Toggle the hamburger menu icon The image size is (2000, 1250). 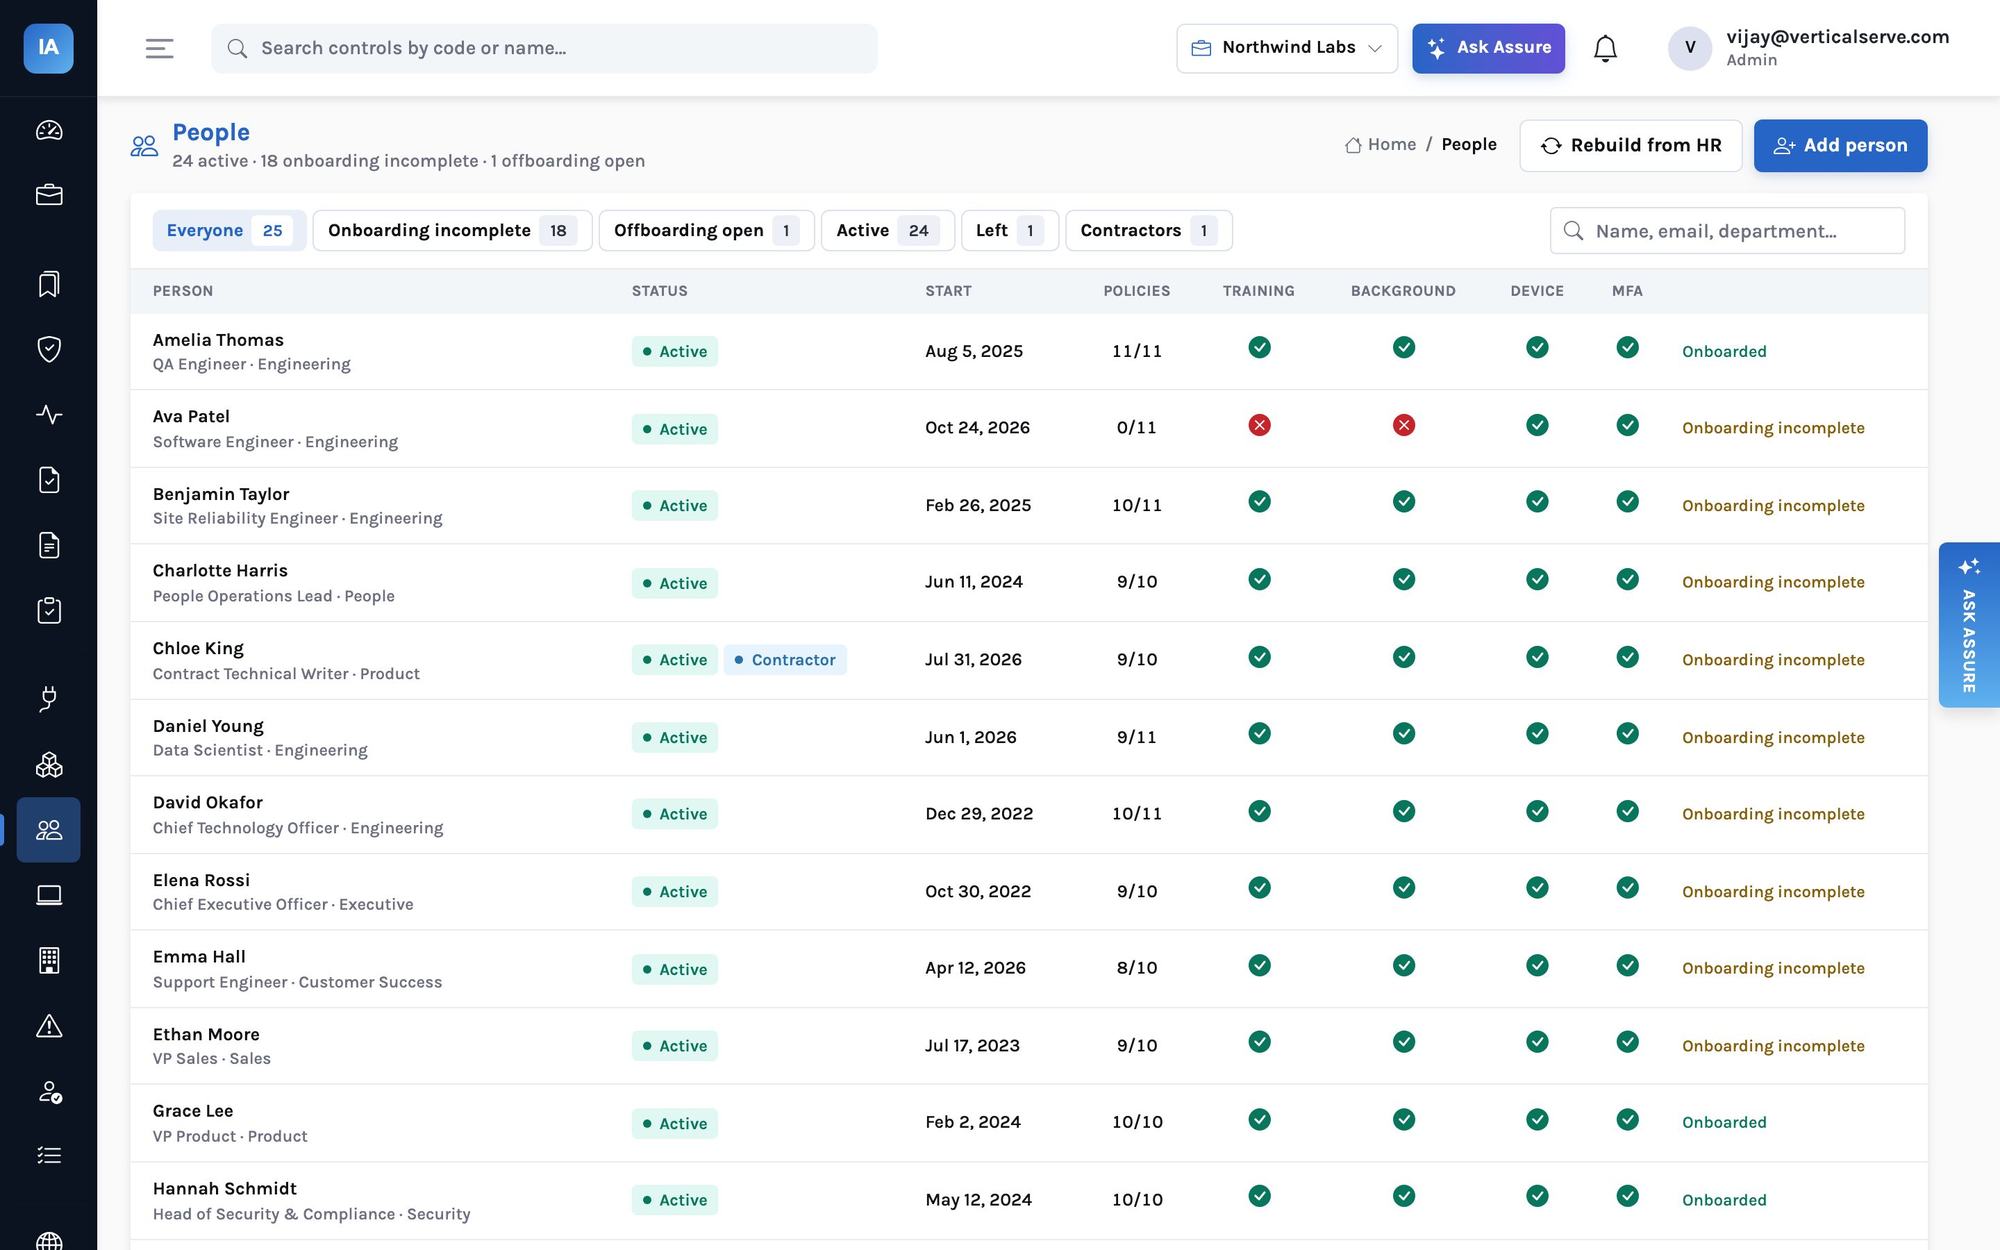click(x=160, y=48)
